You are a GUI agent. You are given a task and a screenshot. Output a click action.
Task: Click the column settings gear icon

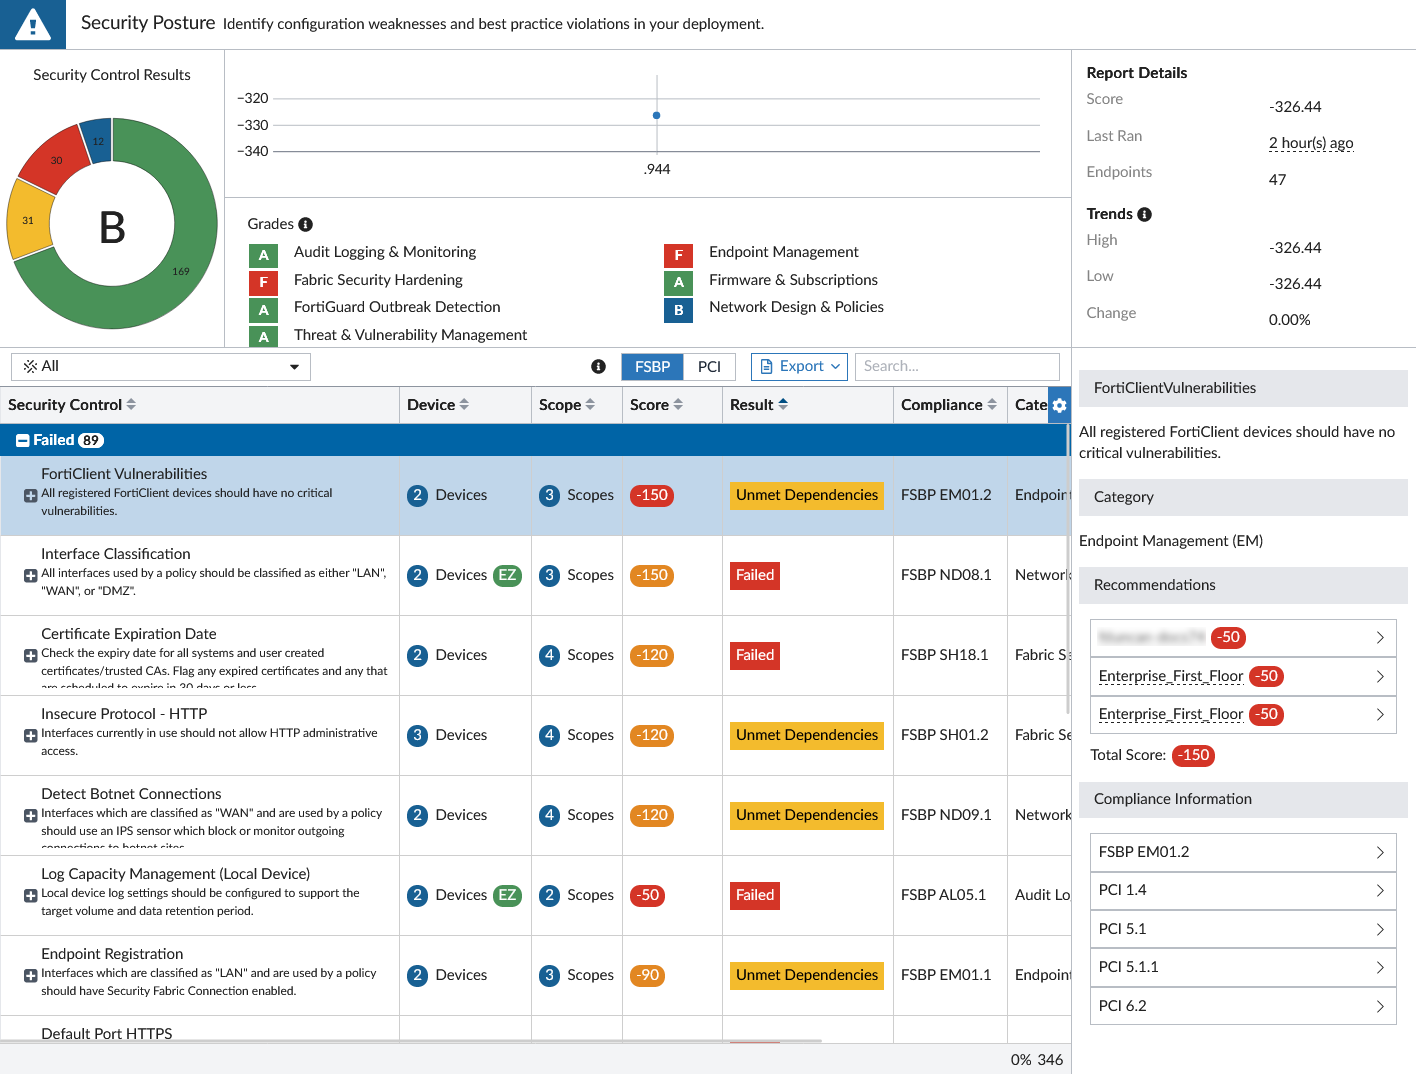point(1059,405)
